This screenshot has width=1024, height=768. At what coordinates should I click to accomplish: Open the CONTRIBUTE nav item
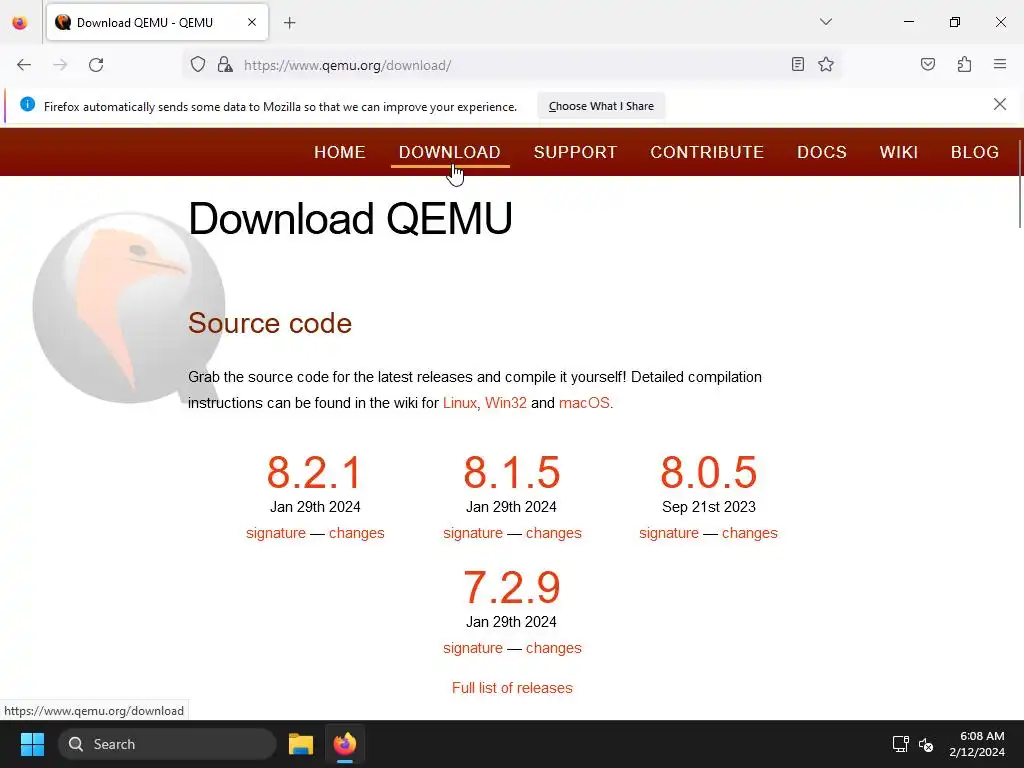click(707, 152)
